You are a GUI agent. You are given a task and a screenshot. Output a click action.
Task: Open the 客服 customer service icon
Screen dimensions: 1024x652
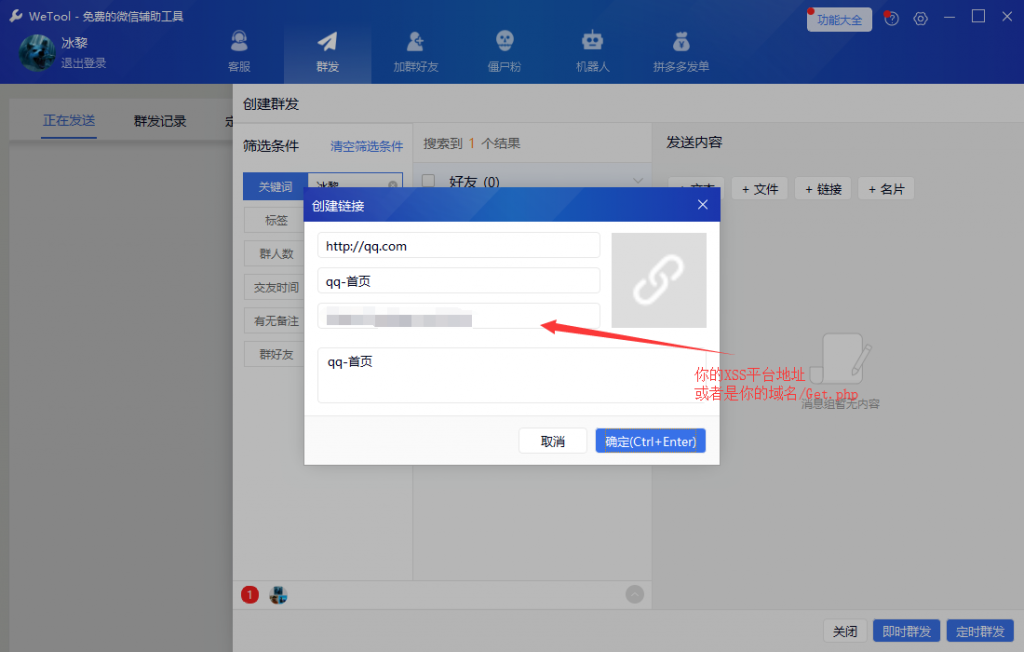239,42
